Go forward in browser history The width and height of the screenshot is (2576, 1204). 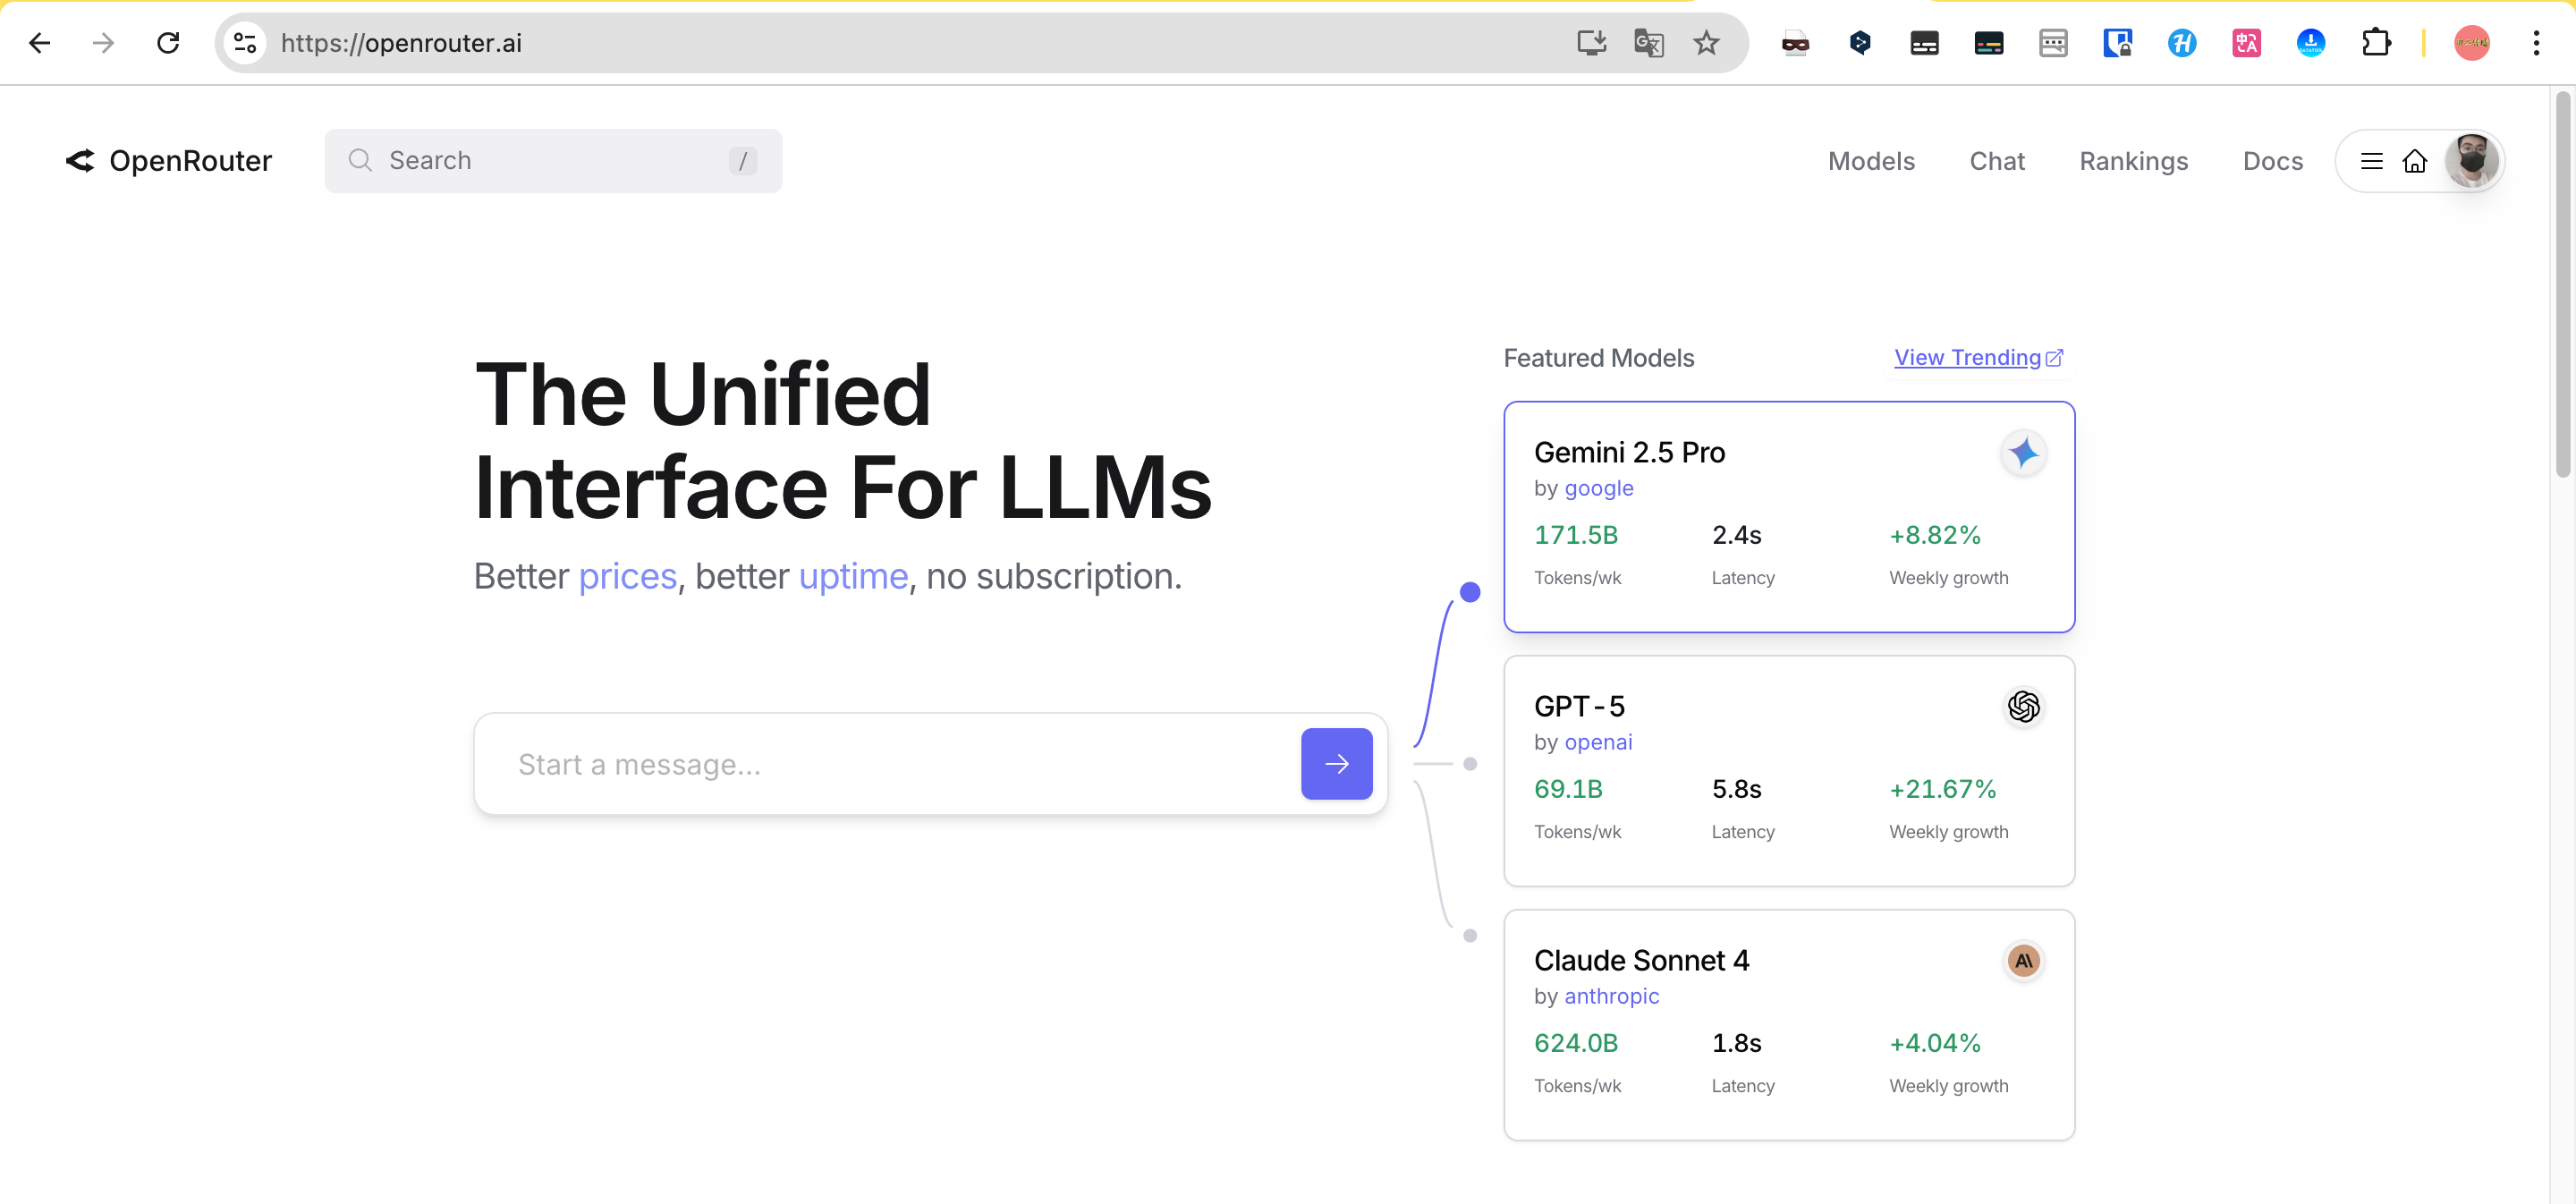point(103,43)
